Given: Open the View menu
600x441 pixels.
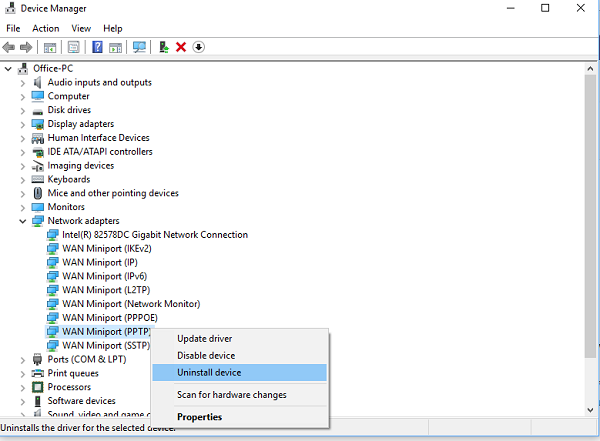Looking at the screenshot, I should click(x=81, y=28).
